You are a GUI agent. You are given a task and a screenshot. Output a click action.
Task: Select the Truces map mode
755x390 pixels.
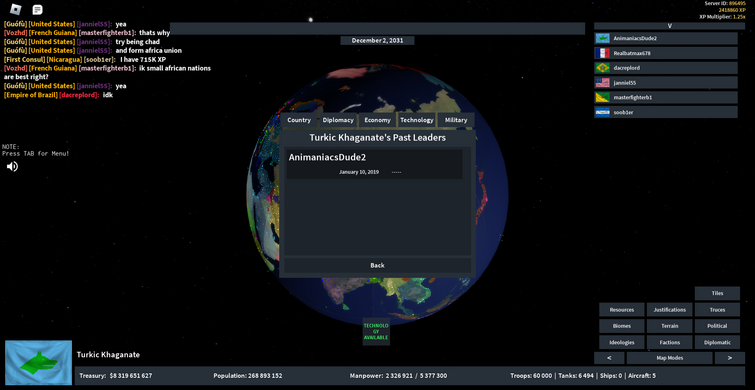[717, 310]
